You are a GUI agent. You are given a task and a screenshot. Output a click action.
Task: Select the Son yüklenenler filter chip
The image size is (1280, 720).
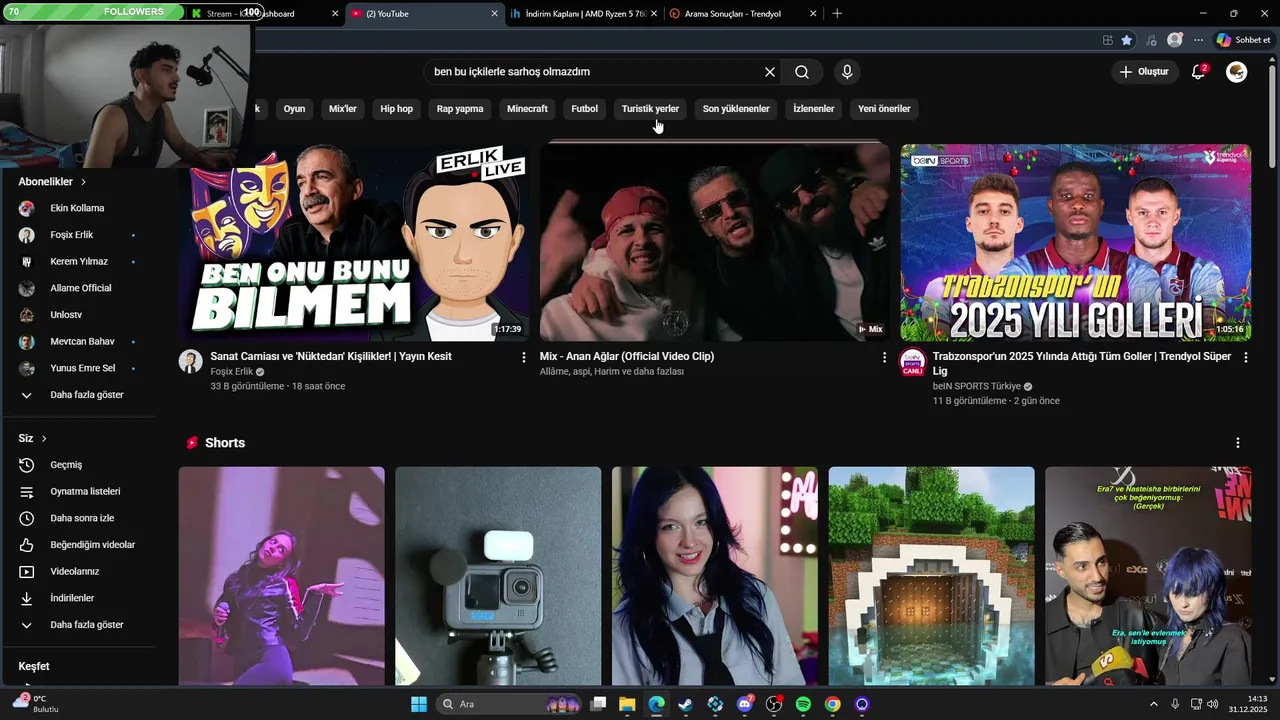pos(736,109)
